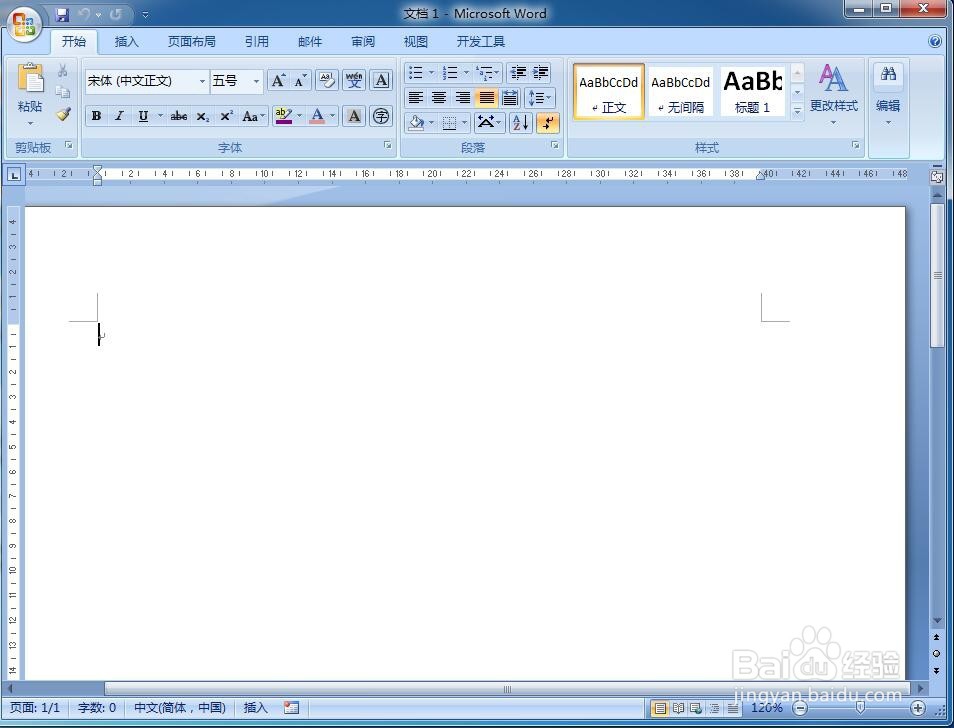954x728 pixels.
Task: Switch to the 页面布局 tab
Action: (x=192, y=41)
